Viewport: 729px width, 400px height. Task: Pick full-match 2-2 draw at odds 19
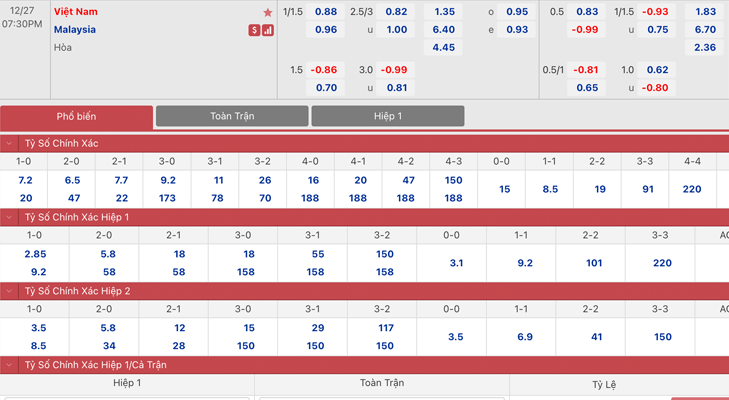pos(600,189)
